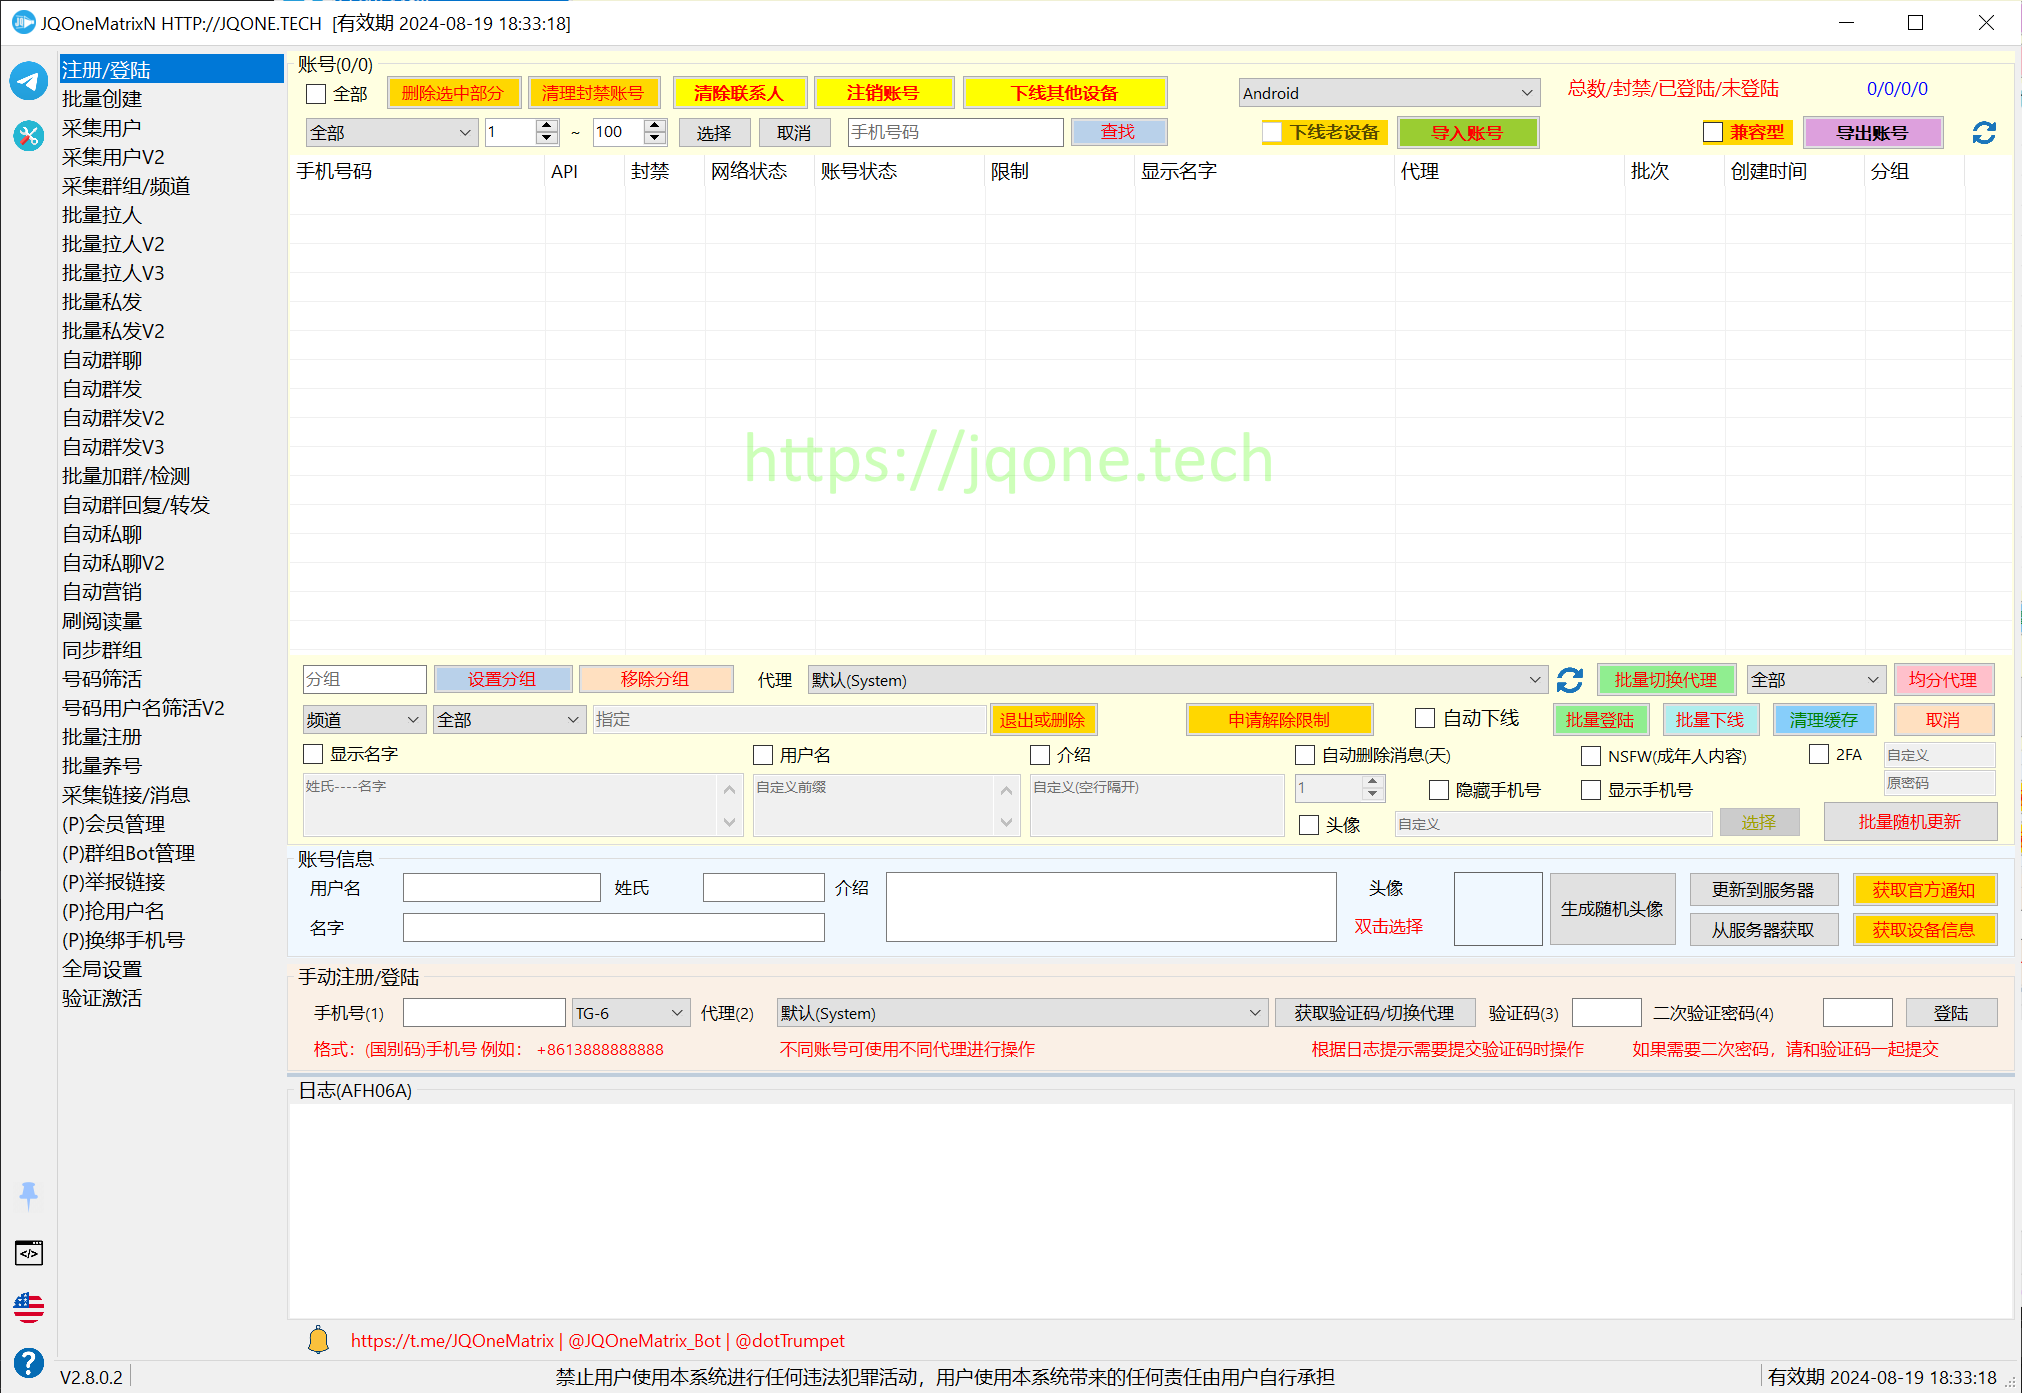Open the t.me/JQOneMatrix link

(452, 1341)
